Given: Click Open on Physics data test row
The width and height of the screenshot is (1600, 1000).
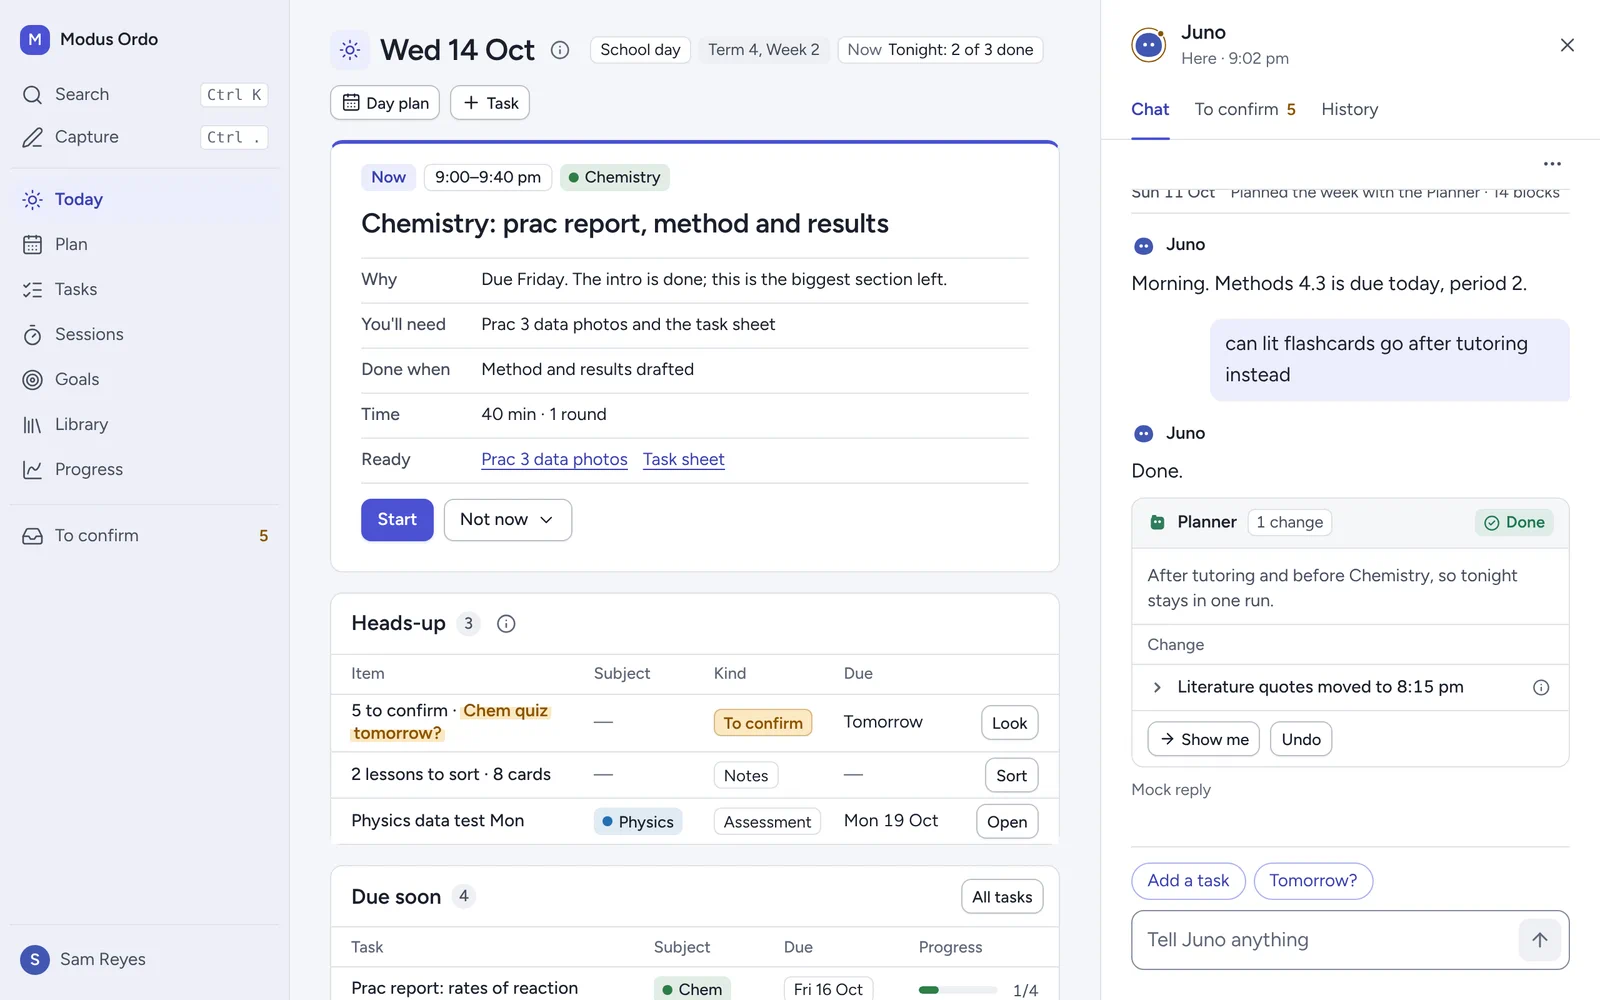Looking at the screenshot, I should [1007, 822].
